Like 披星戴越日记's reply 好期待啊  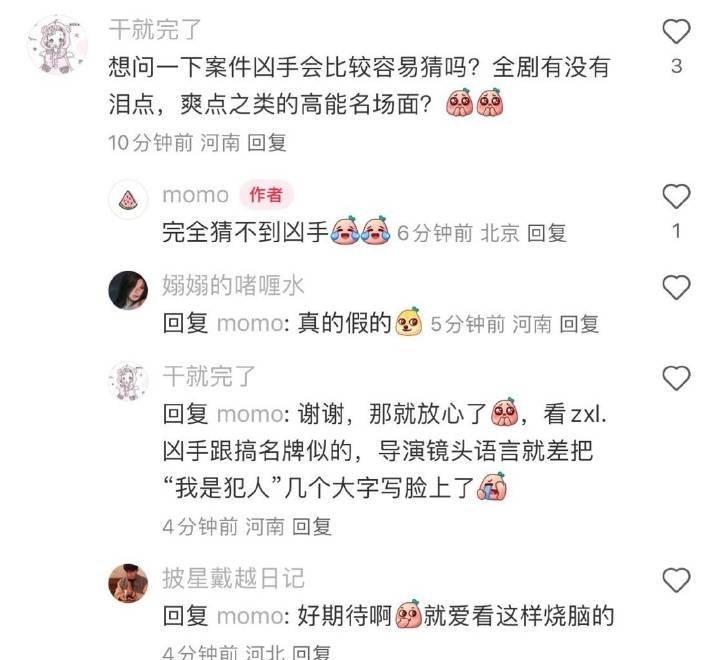[x=676, y=580]
